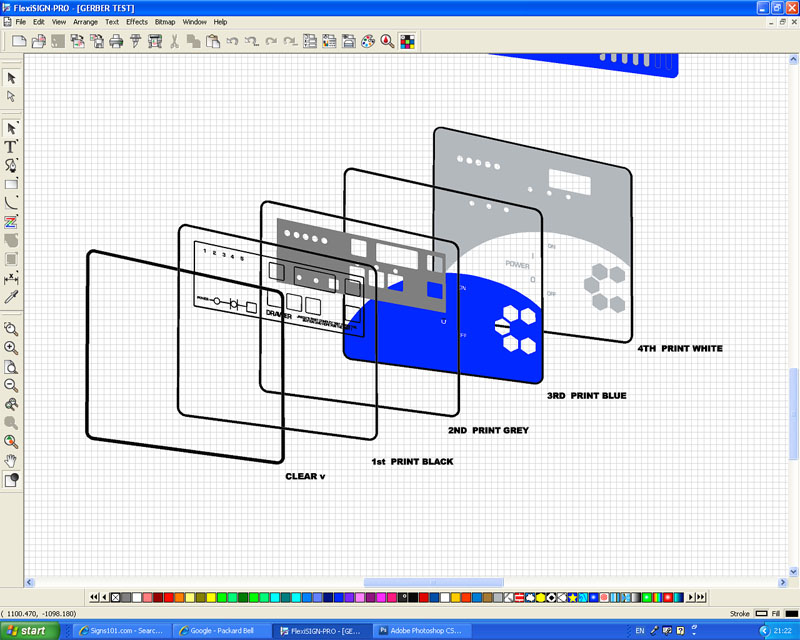Image resolution: width=800 pixels, height=640 pixels.
Task: Open the Fill/Stroke Editor icon
Action: click(329, 41)
